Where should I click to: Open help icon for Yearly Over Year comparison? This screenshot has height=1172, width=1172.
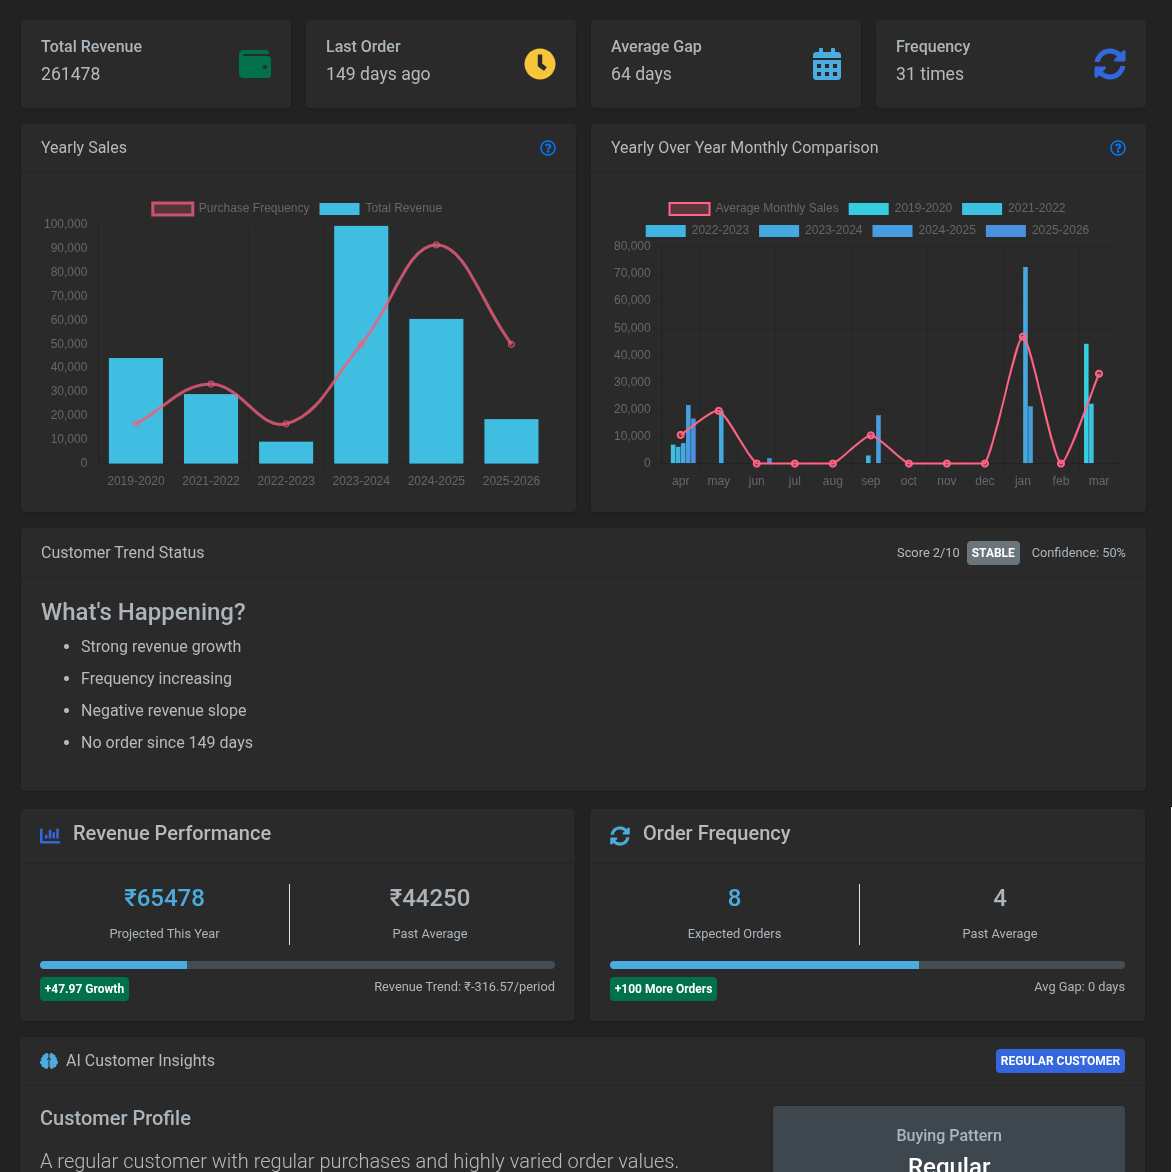(1117, 148)
